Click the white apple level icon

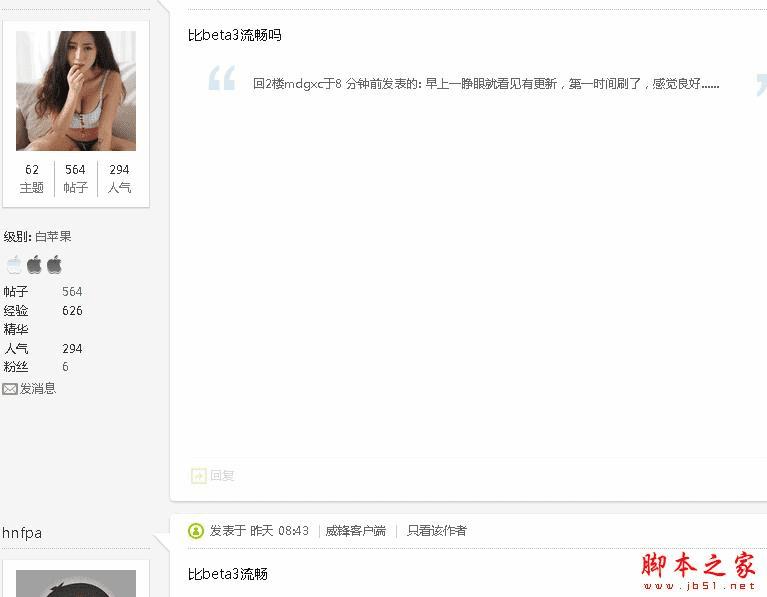14,265
